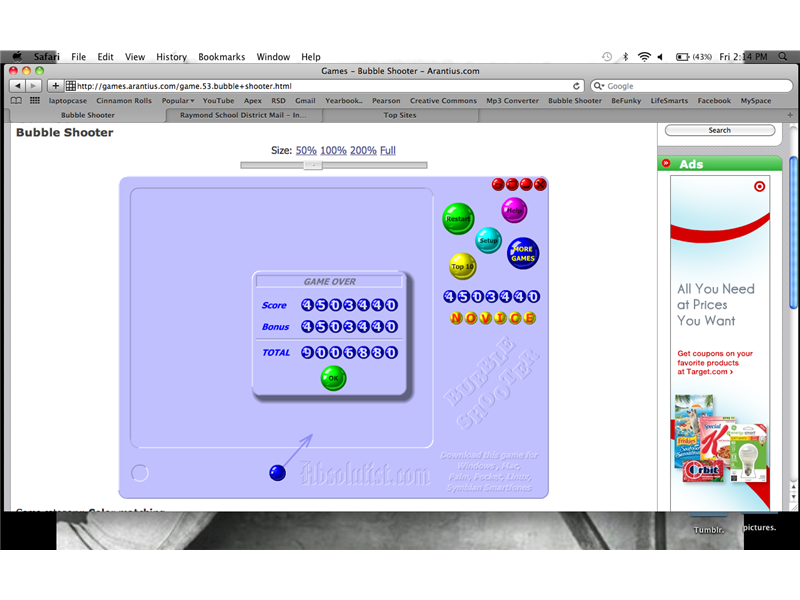Open the Window menu
Image resolution: width=800 pixels, height=600 pixels.
click(x=273, y=57)
